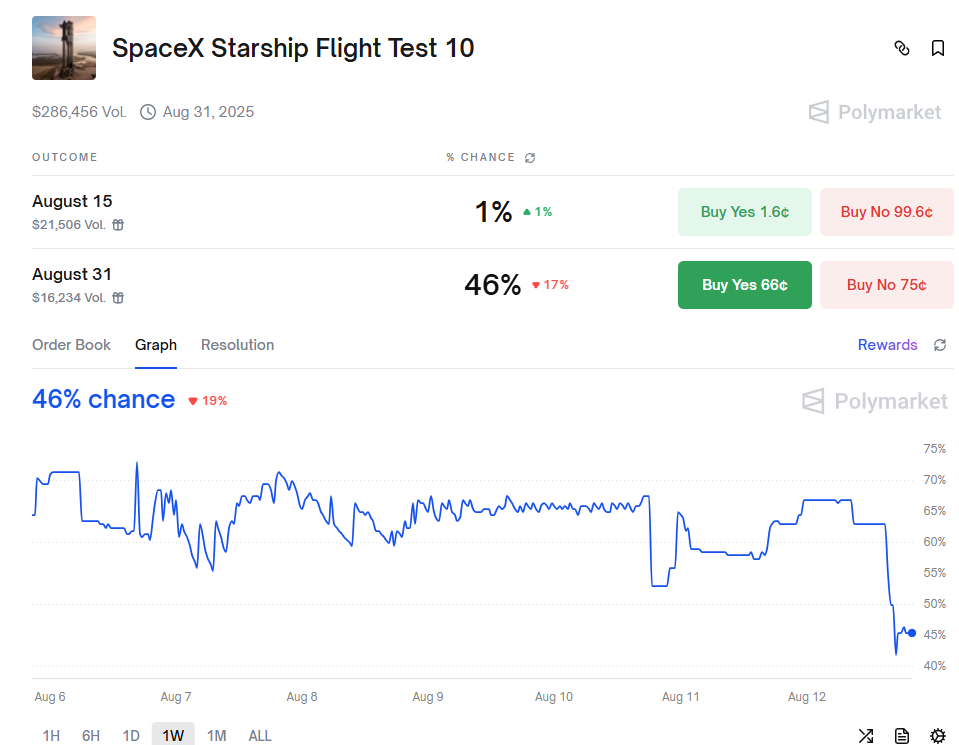Set chart range to 1M
This screenshot has width=959, height=745.
(216, 736)
